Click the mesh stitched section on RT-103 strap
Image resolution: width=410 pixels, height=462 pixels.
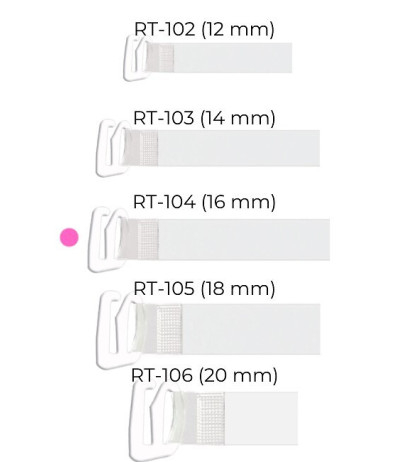[x=149, y=148]
